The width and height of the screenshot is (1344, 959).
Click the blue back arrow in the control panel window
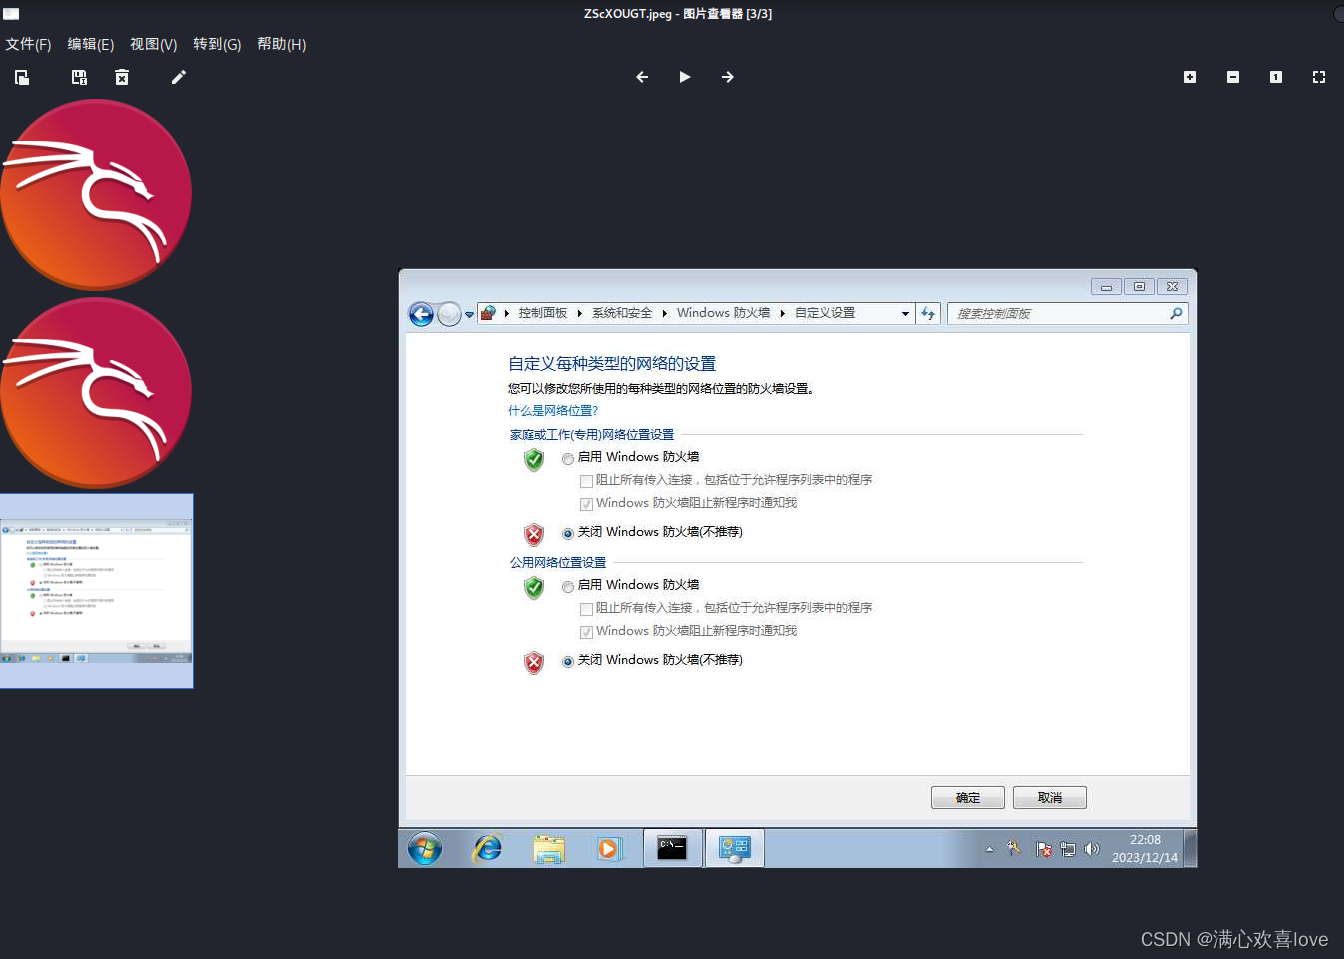pos(421,314)
